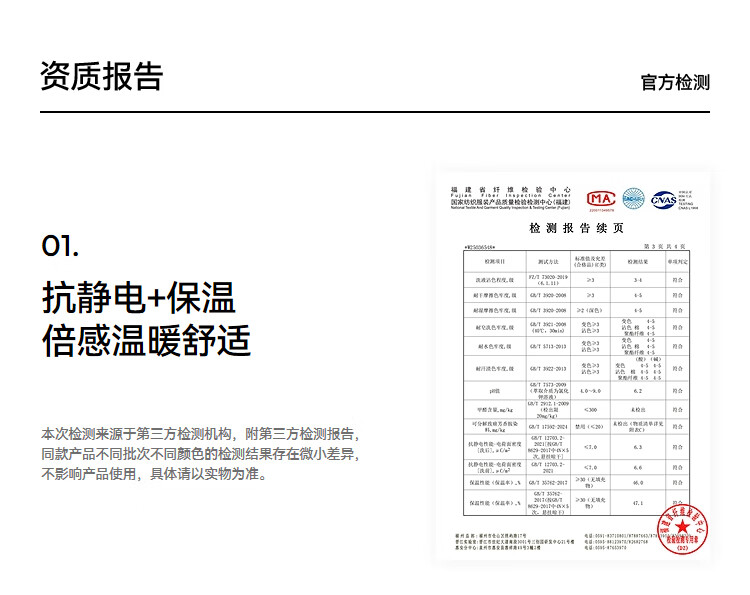Click the line starting 同款产品不同批次

click(x=200, y=454)
